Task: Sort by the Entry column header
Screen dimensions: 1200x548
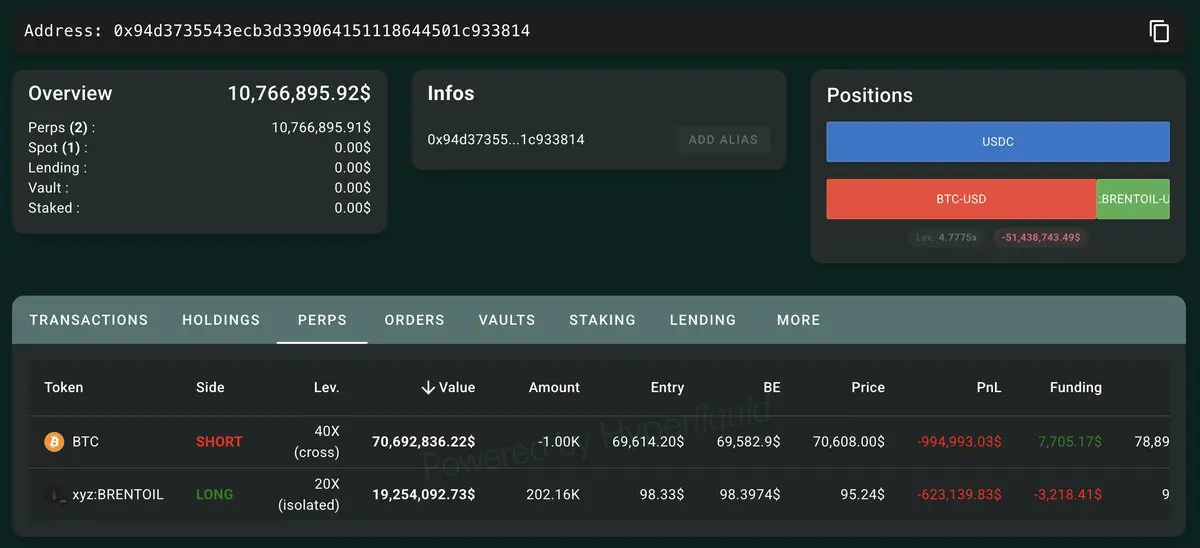Action: tap(667, 387)
